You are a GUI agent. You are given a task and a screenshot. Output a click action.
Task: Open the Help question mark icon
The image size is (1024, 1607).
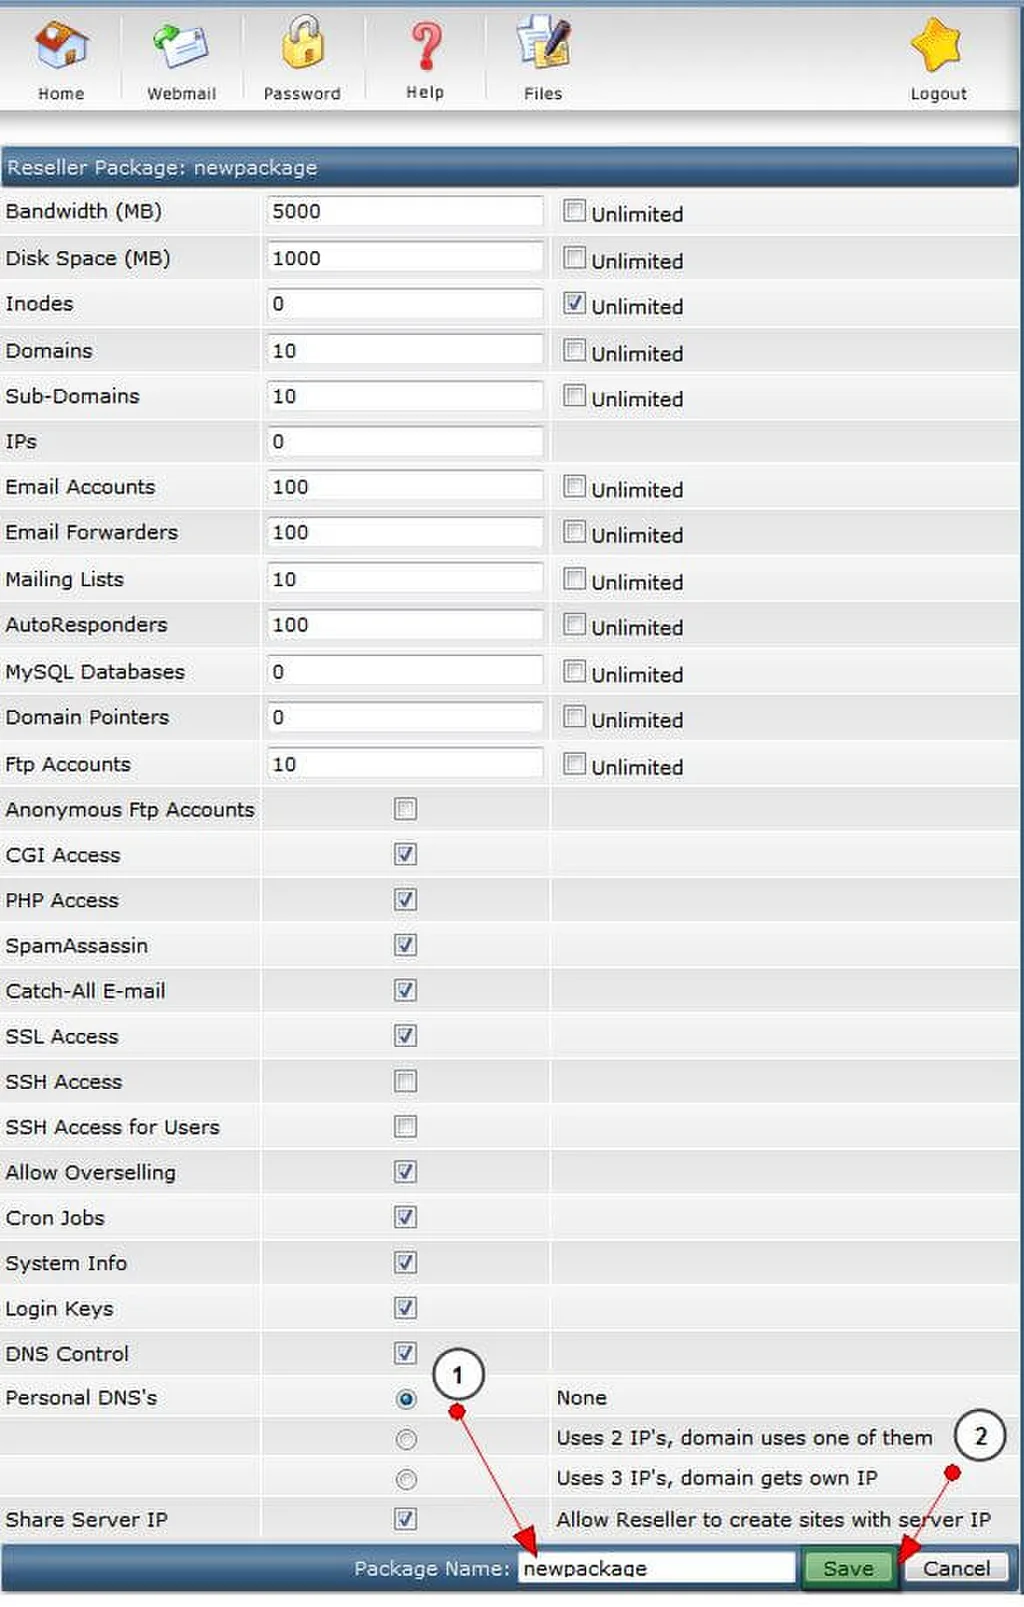(x=426, y=45)
